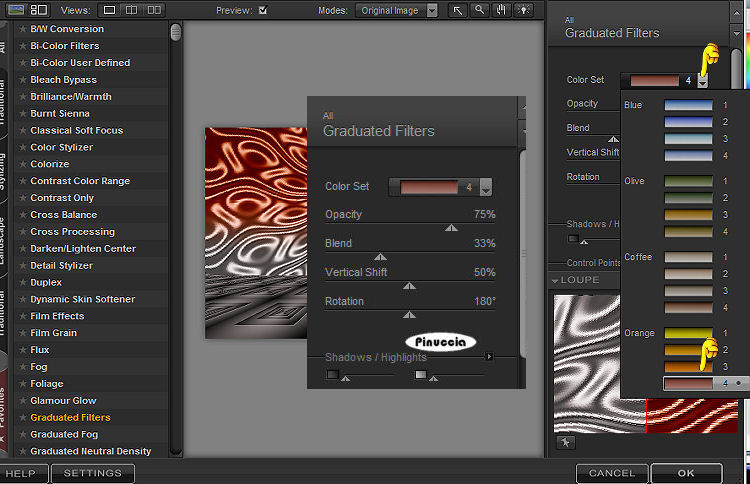Switch to single image view

click(x=108, y=10)
